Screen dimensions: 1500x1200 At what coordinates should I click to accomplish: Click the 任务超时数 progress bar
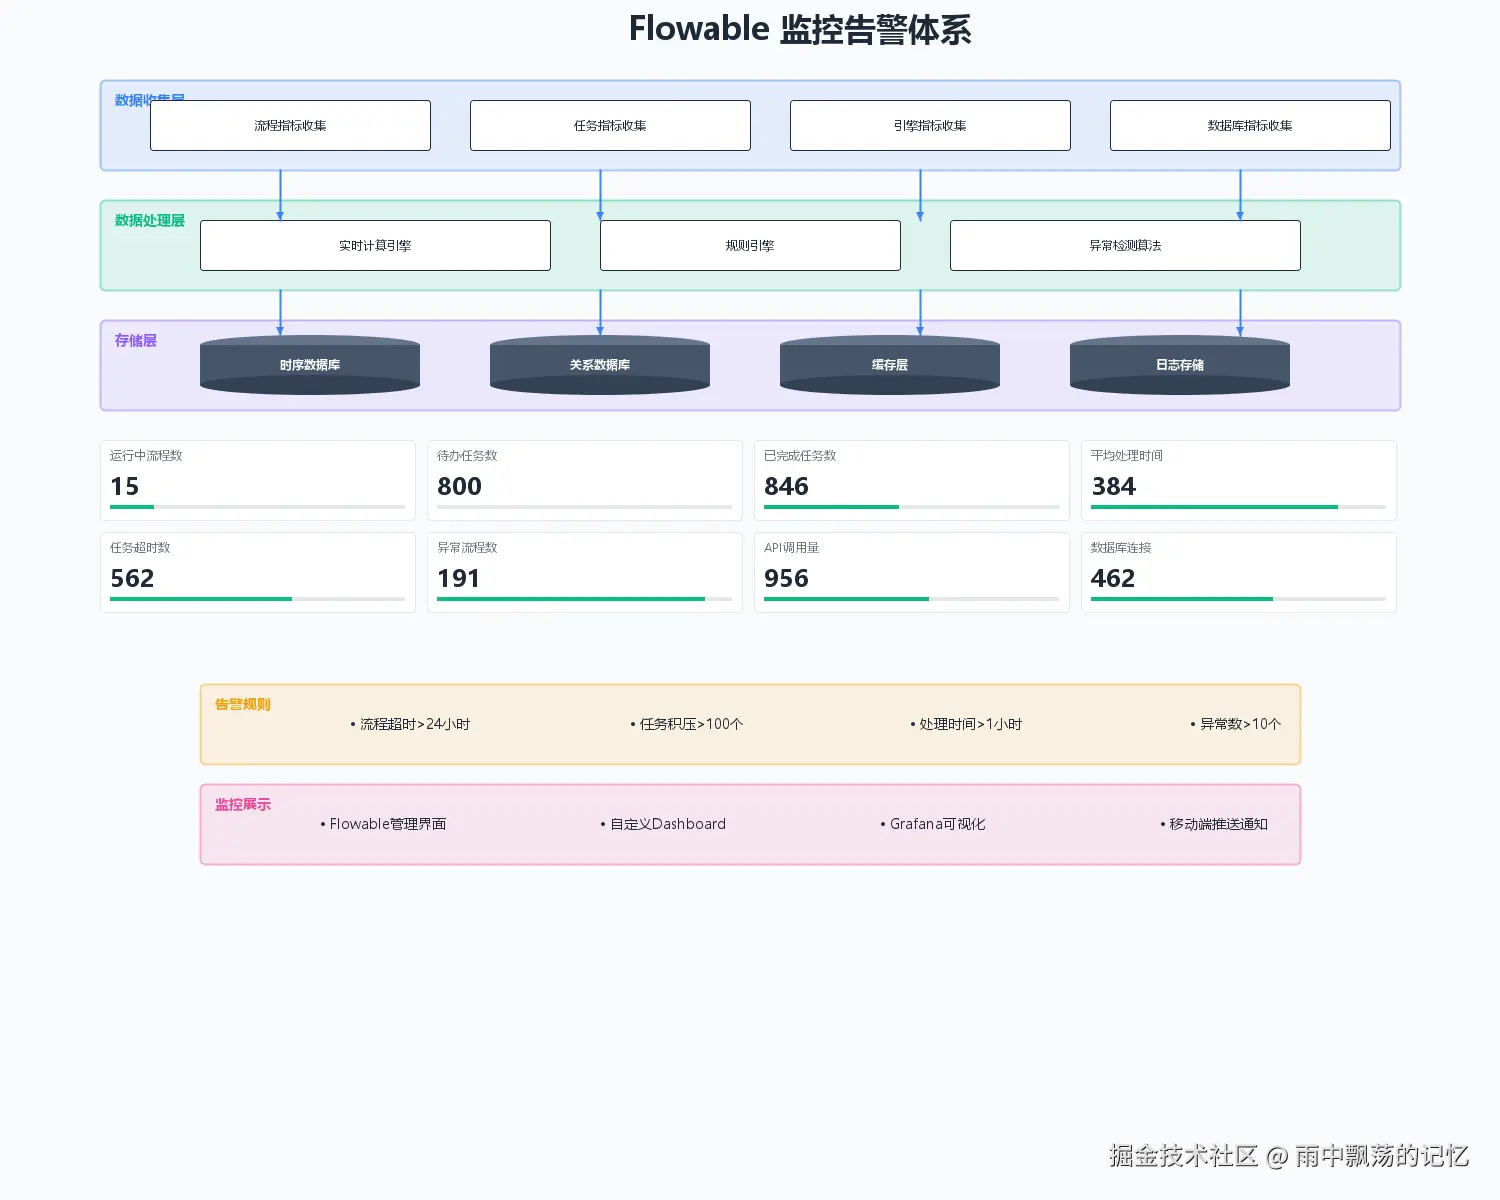pos(258,599)
